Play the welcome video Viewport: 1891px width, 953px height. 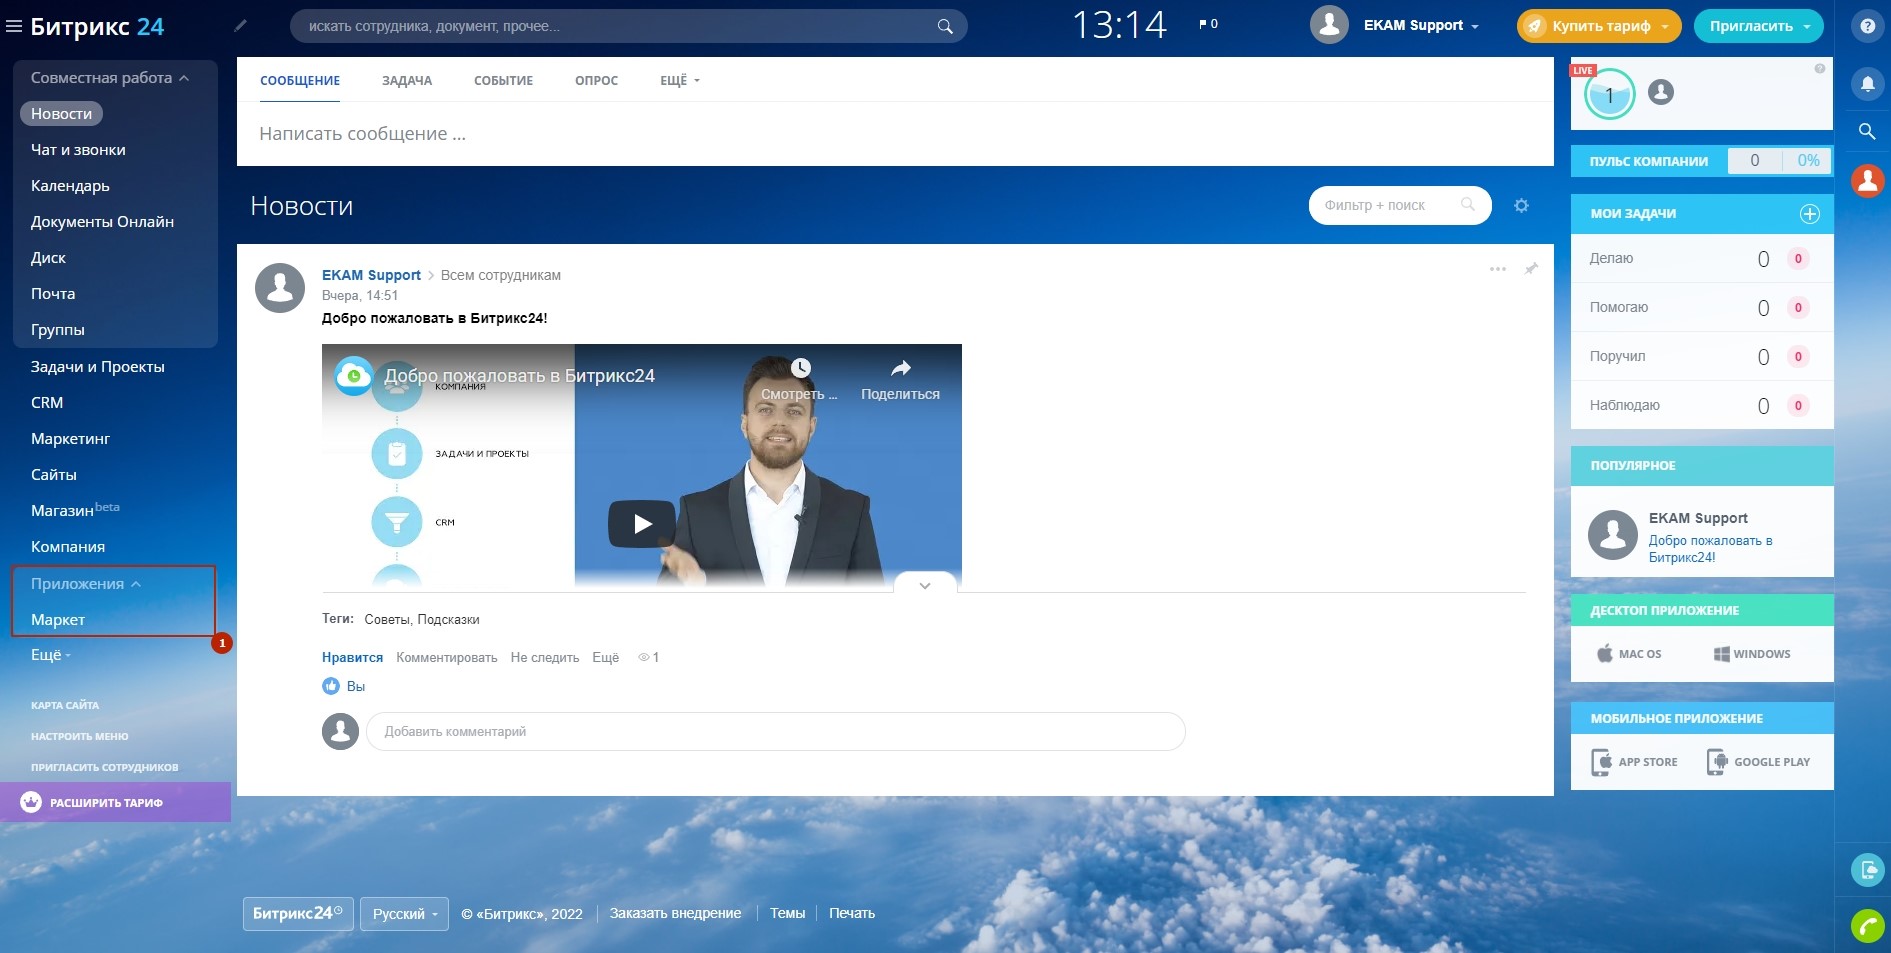coord(642,524)
